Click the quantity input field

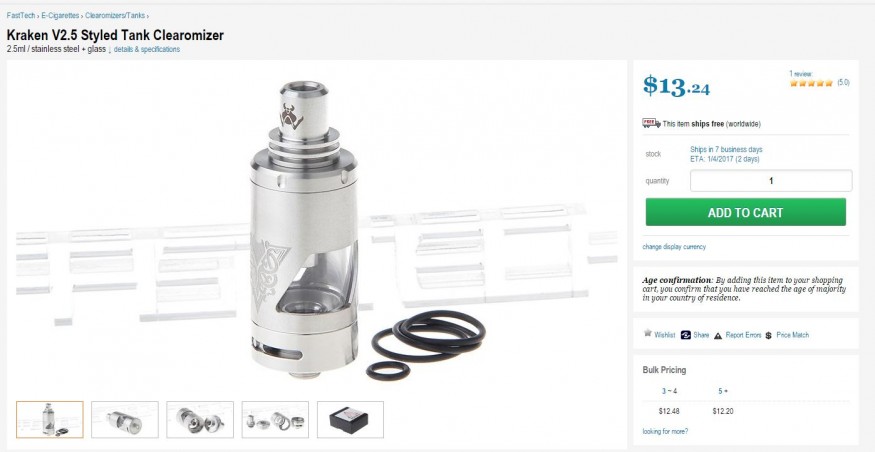(771, 181)
